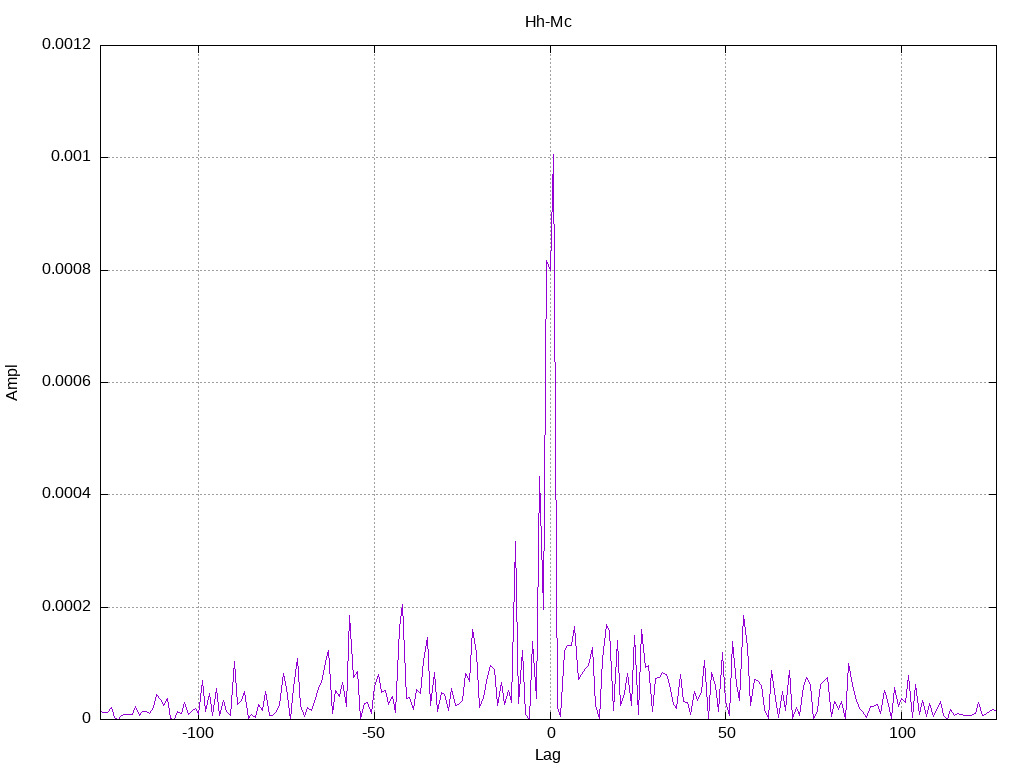Click the -50 x-axis tick label

pos(374,733)
